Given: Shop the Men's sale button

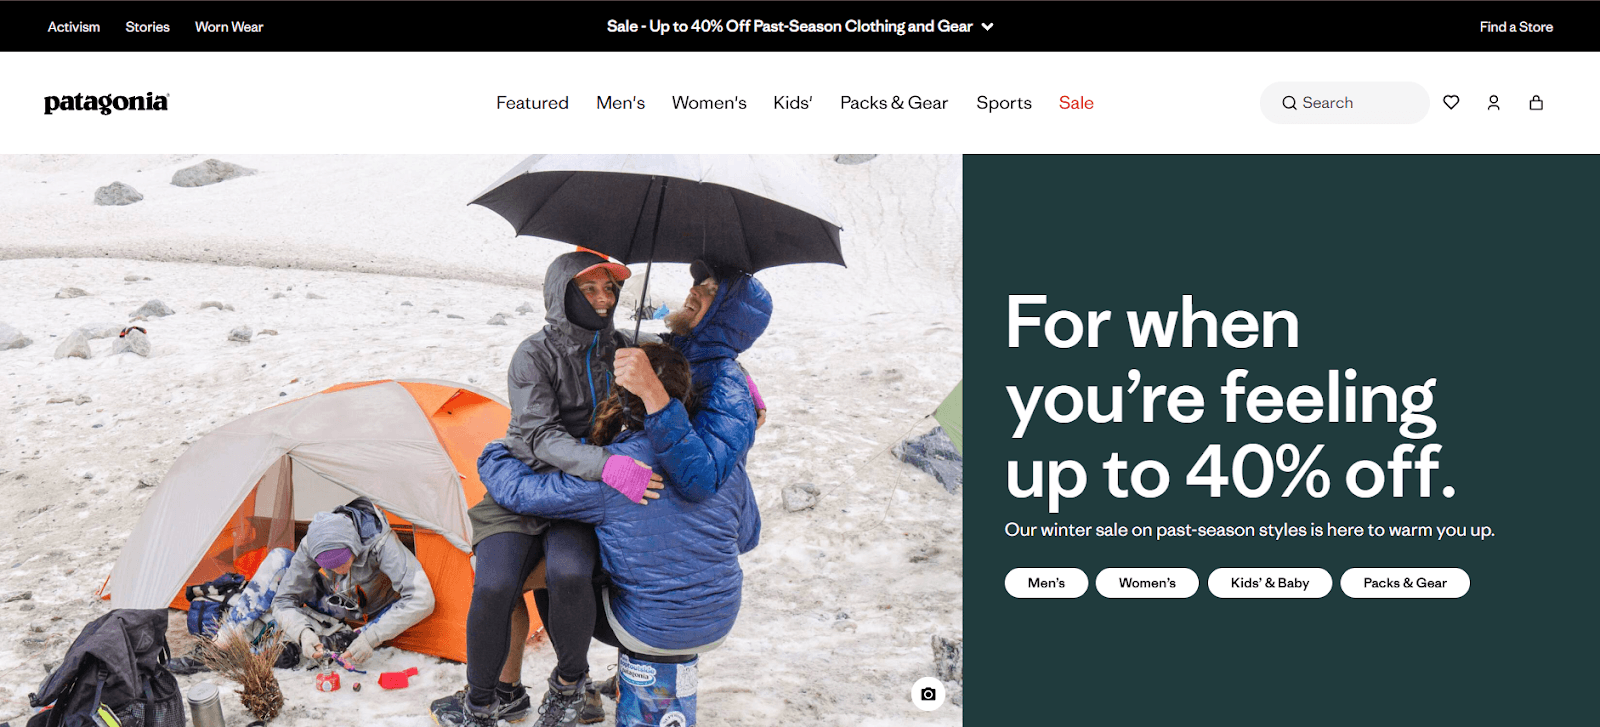Looking at the screenshot, I should pos(1046,583).
